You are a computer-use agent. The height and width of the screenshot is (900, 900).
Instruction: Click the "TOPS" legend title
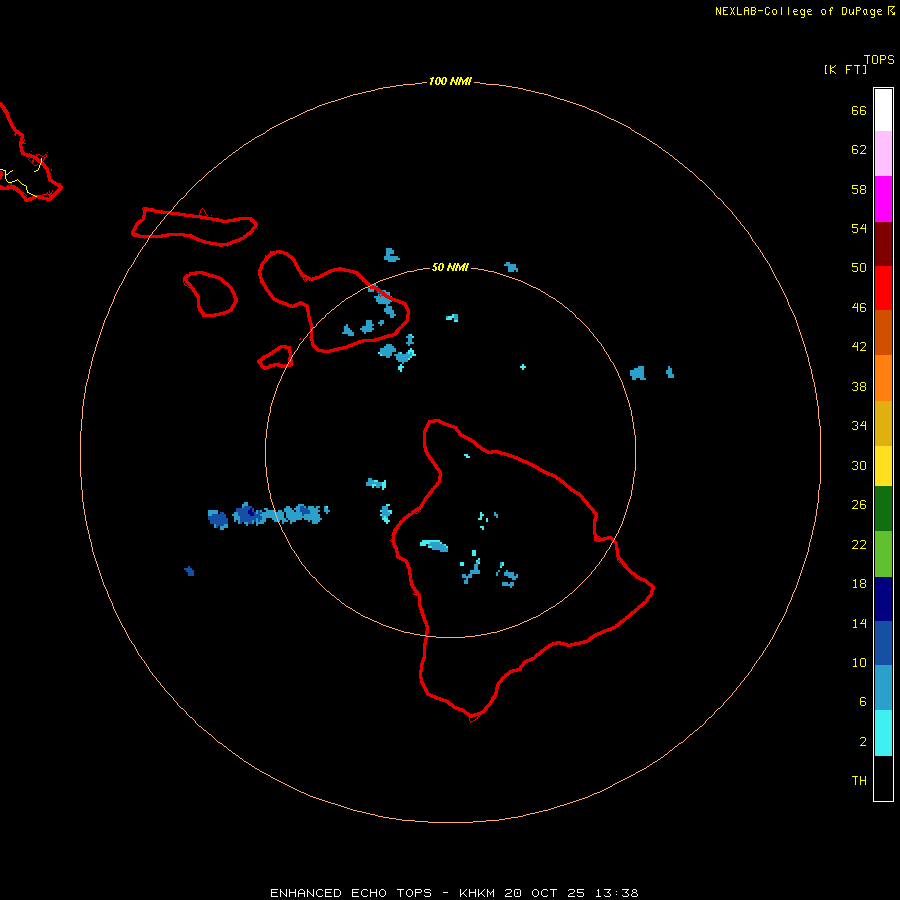pyautogui.click(x=879, y=59)
